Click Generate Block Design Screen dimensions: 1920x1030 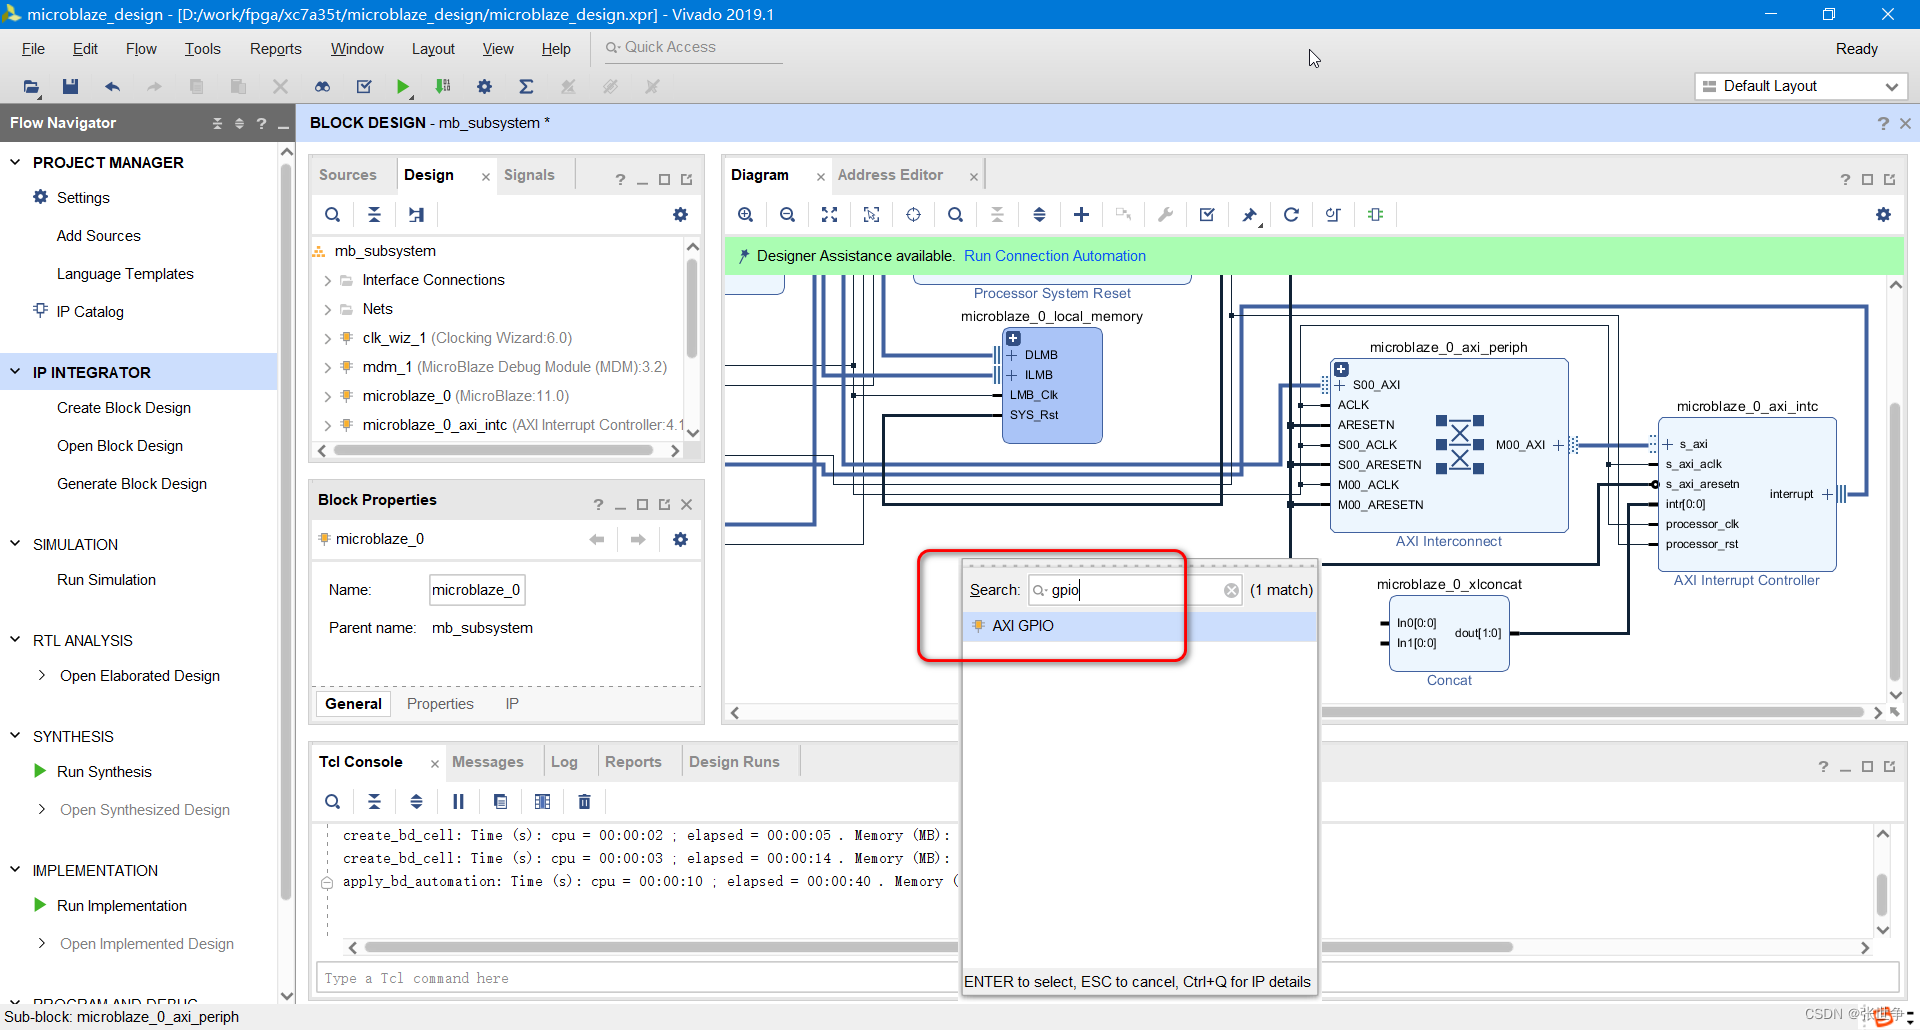click(x=132, y=484)
